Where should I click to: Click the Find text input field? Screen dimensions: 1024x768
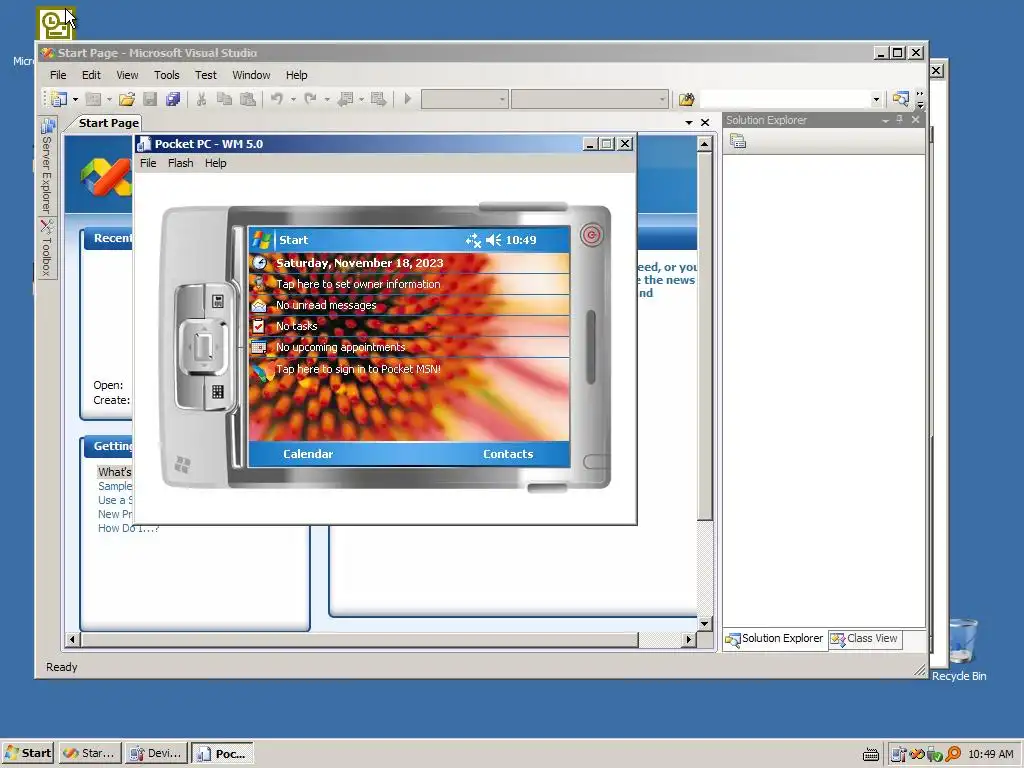785,100
